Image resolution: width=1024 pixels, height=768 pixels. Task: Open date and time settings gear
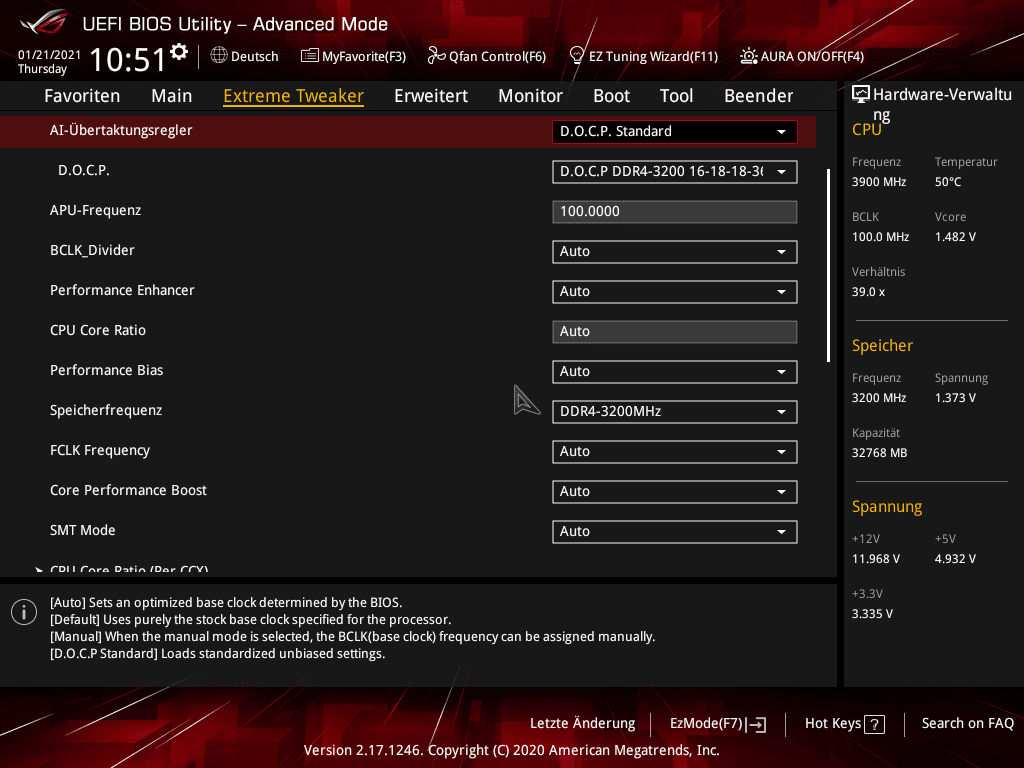(x=179, y=52)
